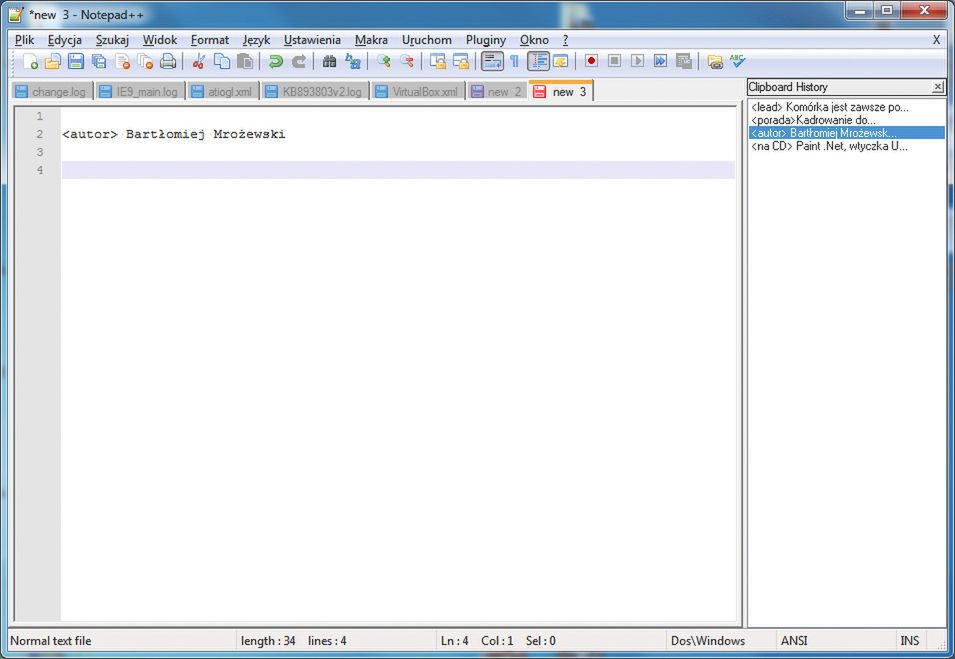
Task: Open the Uruchom menu
Action: tap(426, 40)
